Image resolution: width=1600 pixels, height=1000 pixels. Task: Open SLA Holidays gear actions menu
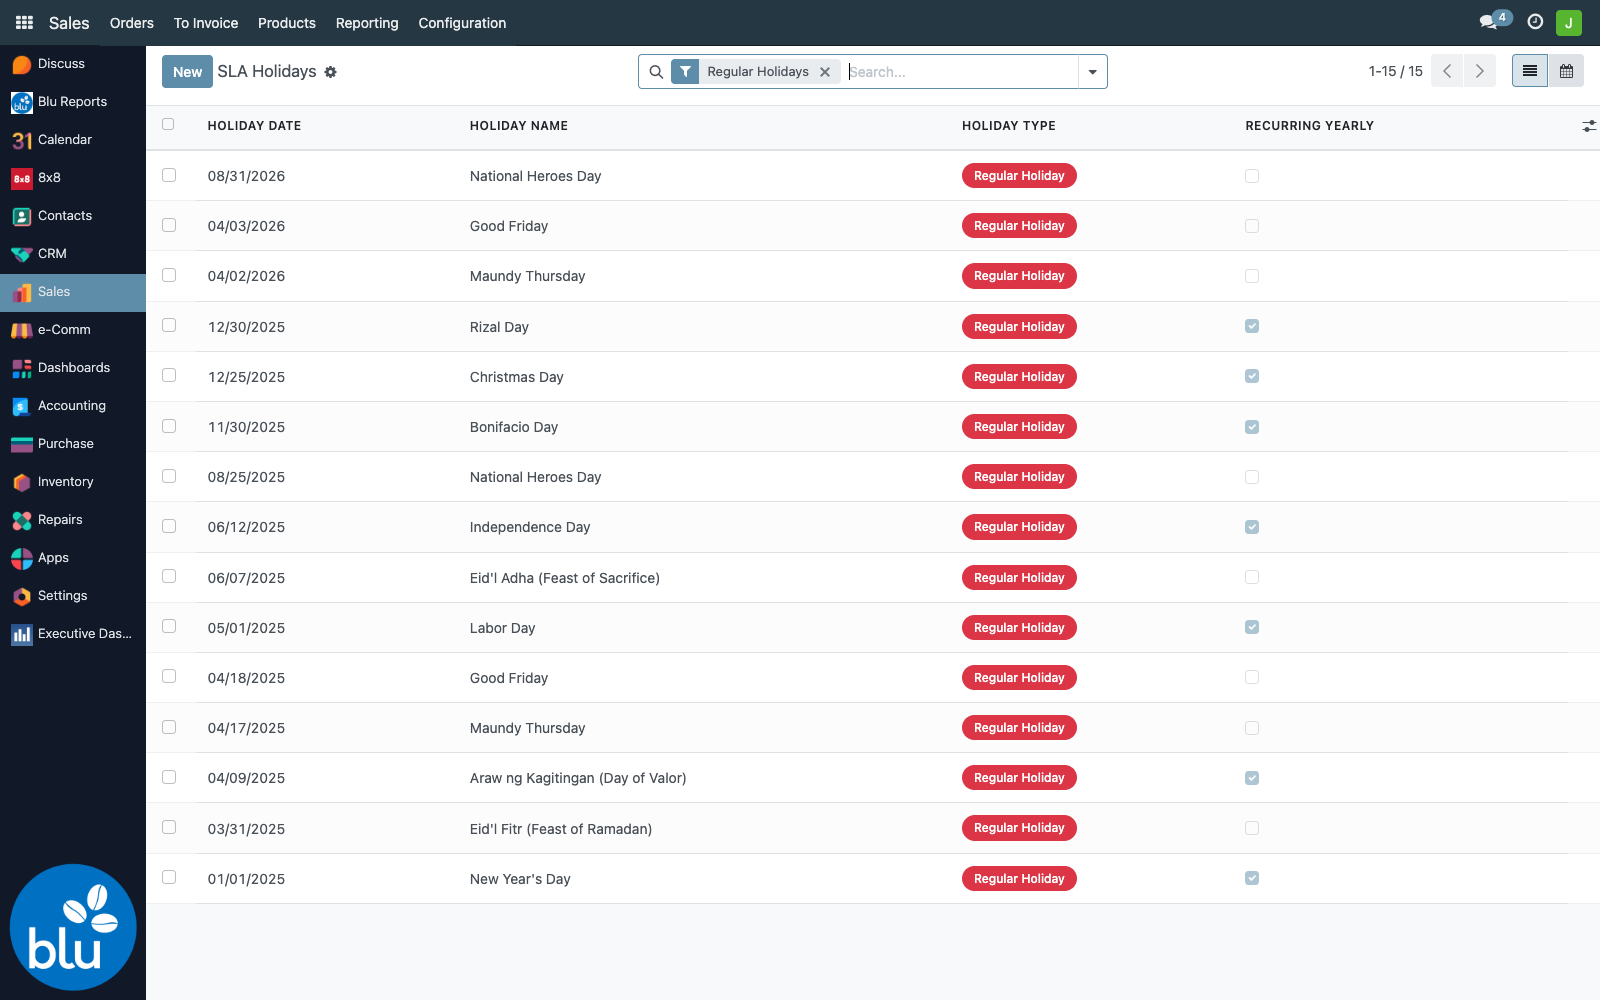(x=331, y=72)
